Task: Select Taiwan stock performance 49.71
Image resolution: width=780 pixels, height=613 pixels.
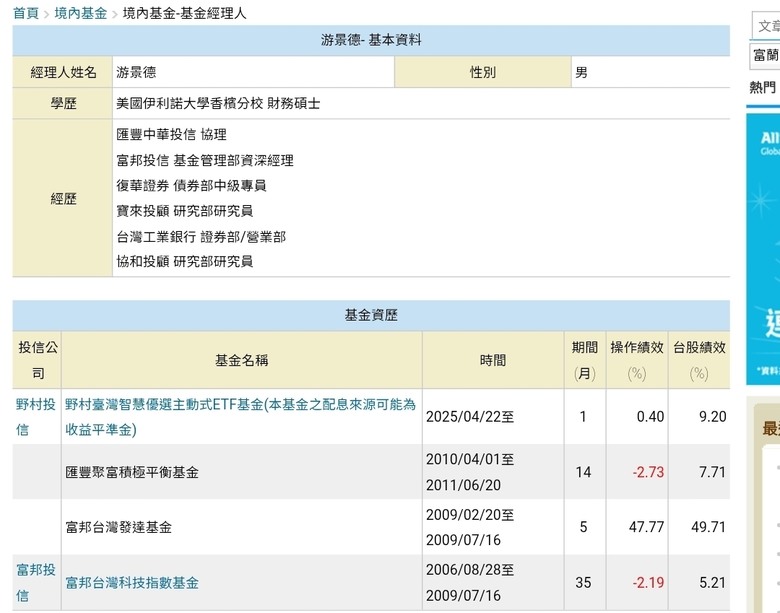Action: tap(709, 527)
